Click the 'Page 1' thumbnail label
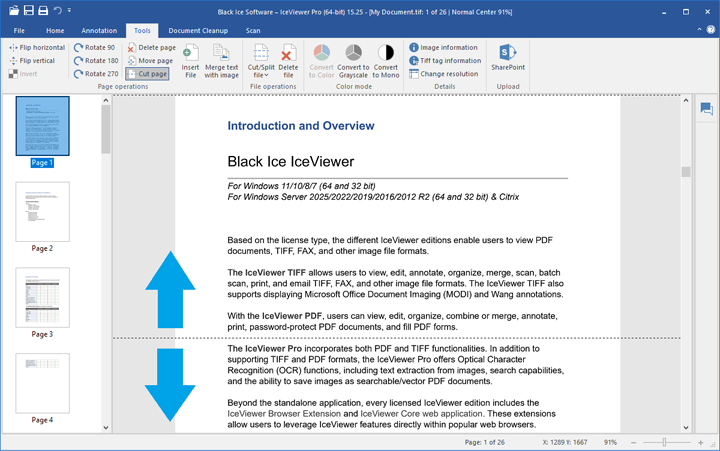 (x=42, y=163)
